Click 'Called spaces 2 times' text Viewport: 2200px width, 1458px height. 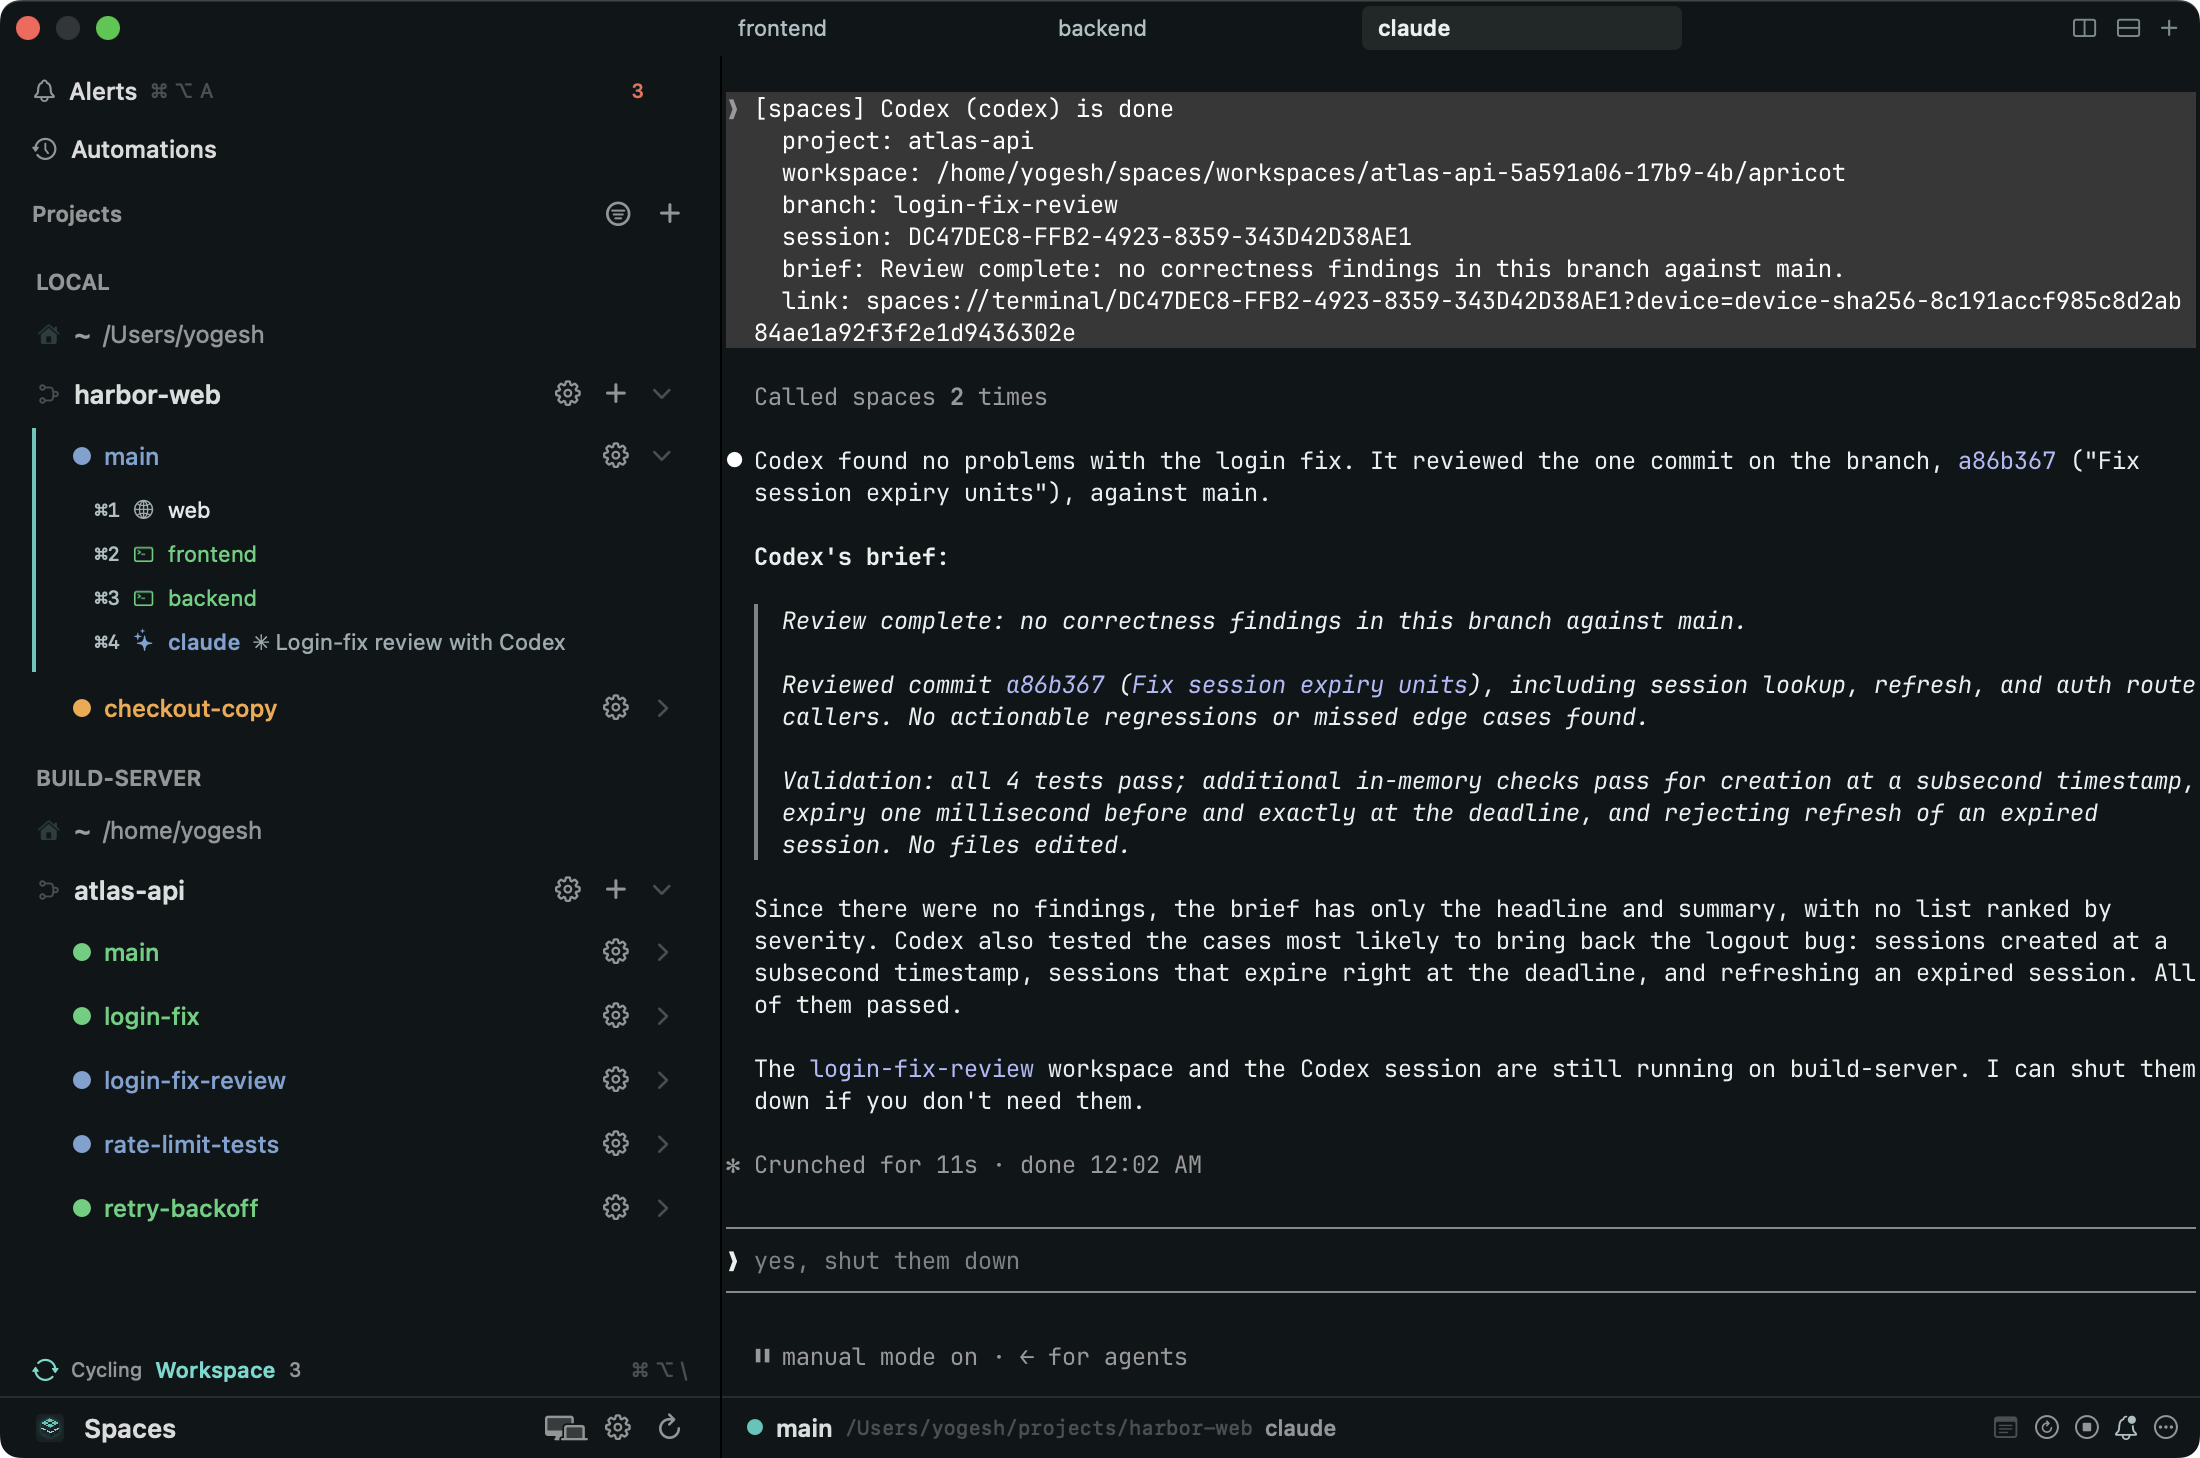[x=900, y=397]
